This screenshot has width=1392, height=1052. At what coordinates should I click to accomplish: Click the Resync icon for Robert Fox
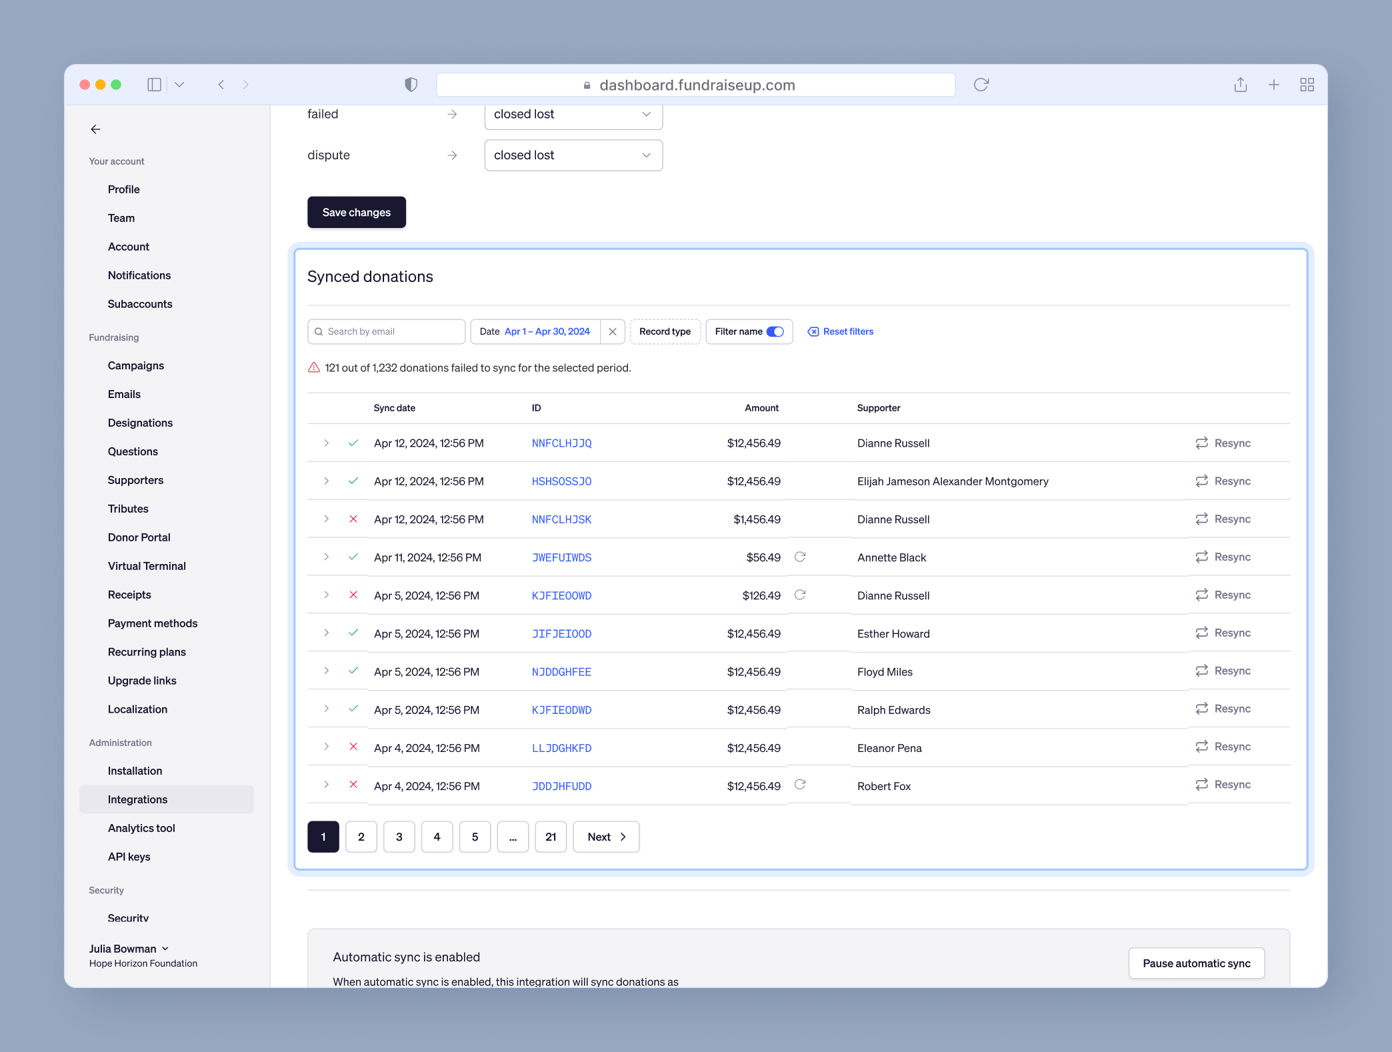[x=1201, y=785]
